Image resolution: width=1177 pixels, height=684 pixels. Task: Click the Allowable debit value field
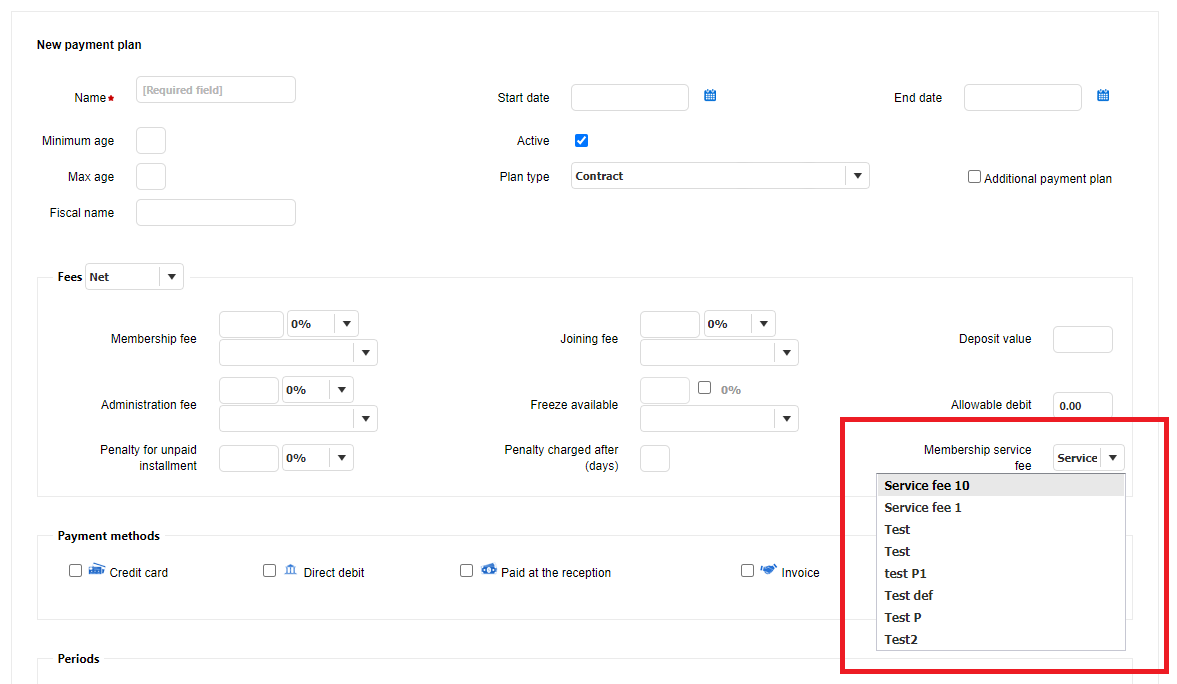click(x=1082, y=406)
